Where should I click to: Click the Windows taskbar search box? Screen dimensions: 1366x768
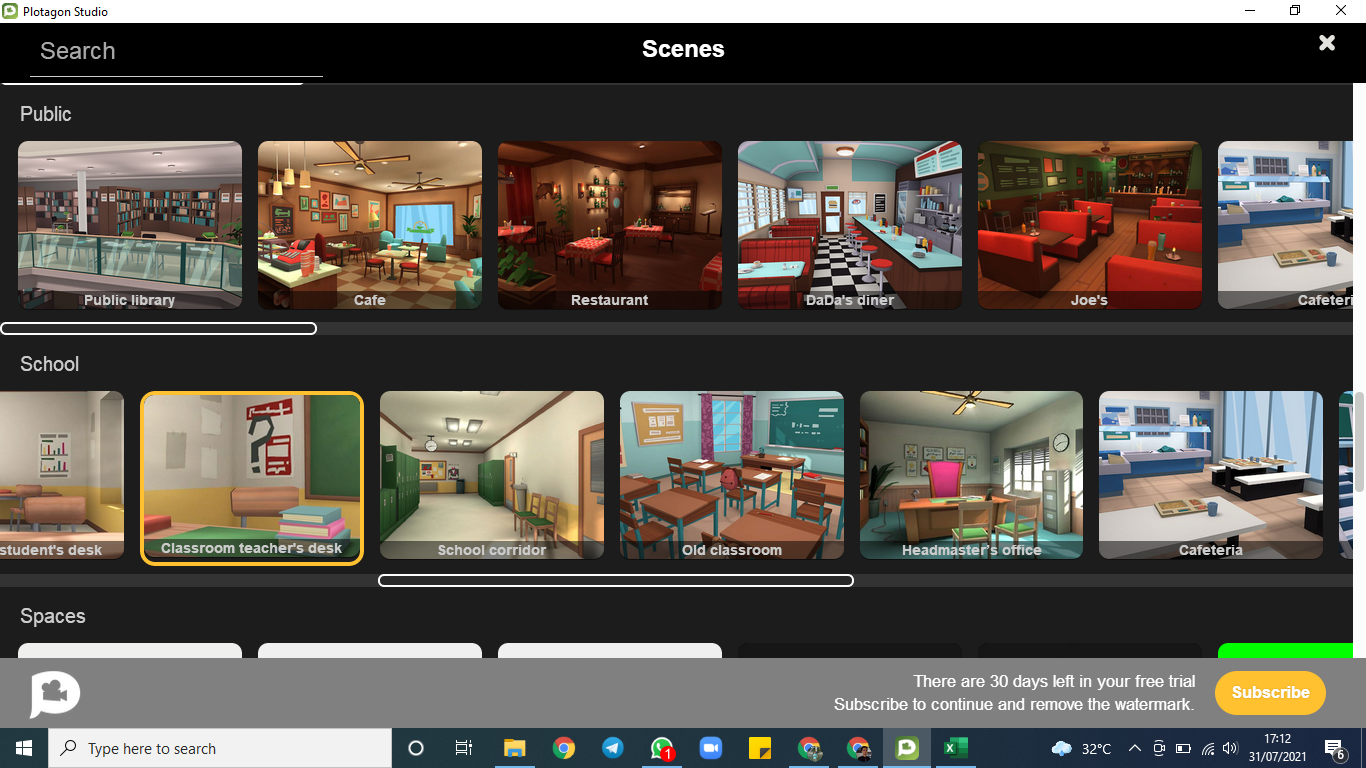220,748
